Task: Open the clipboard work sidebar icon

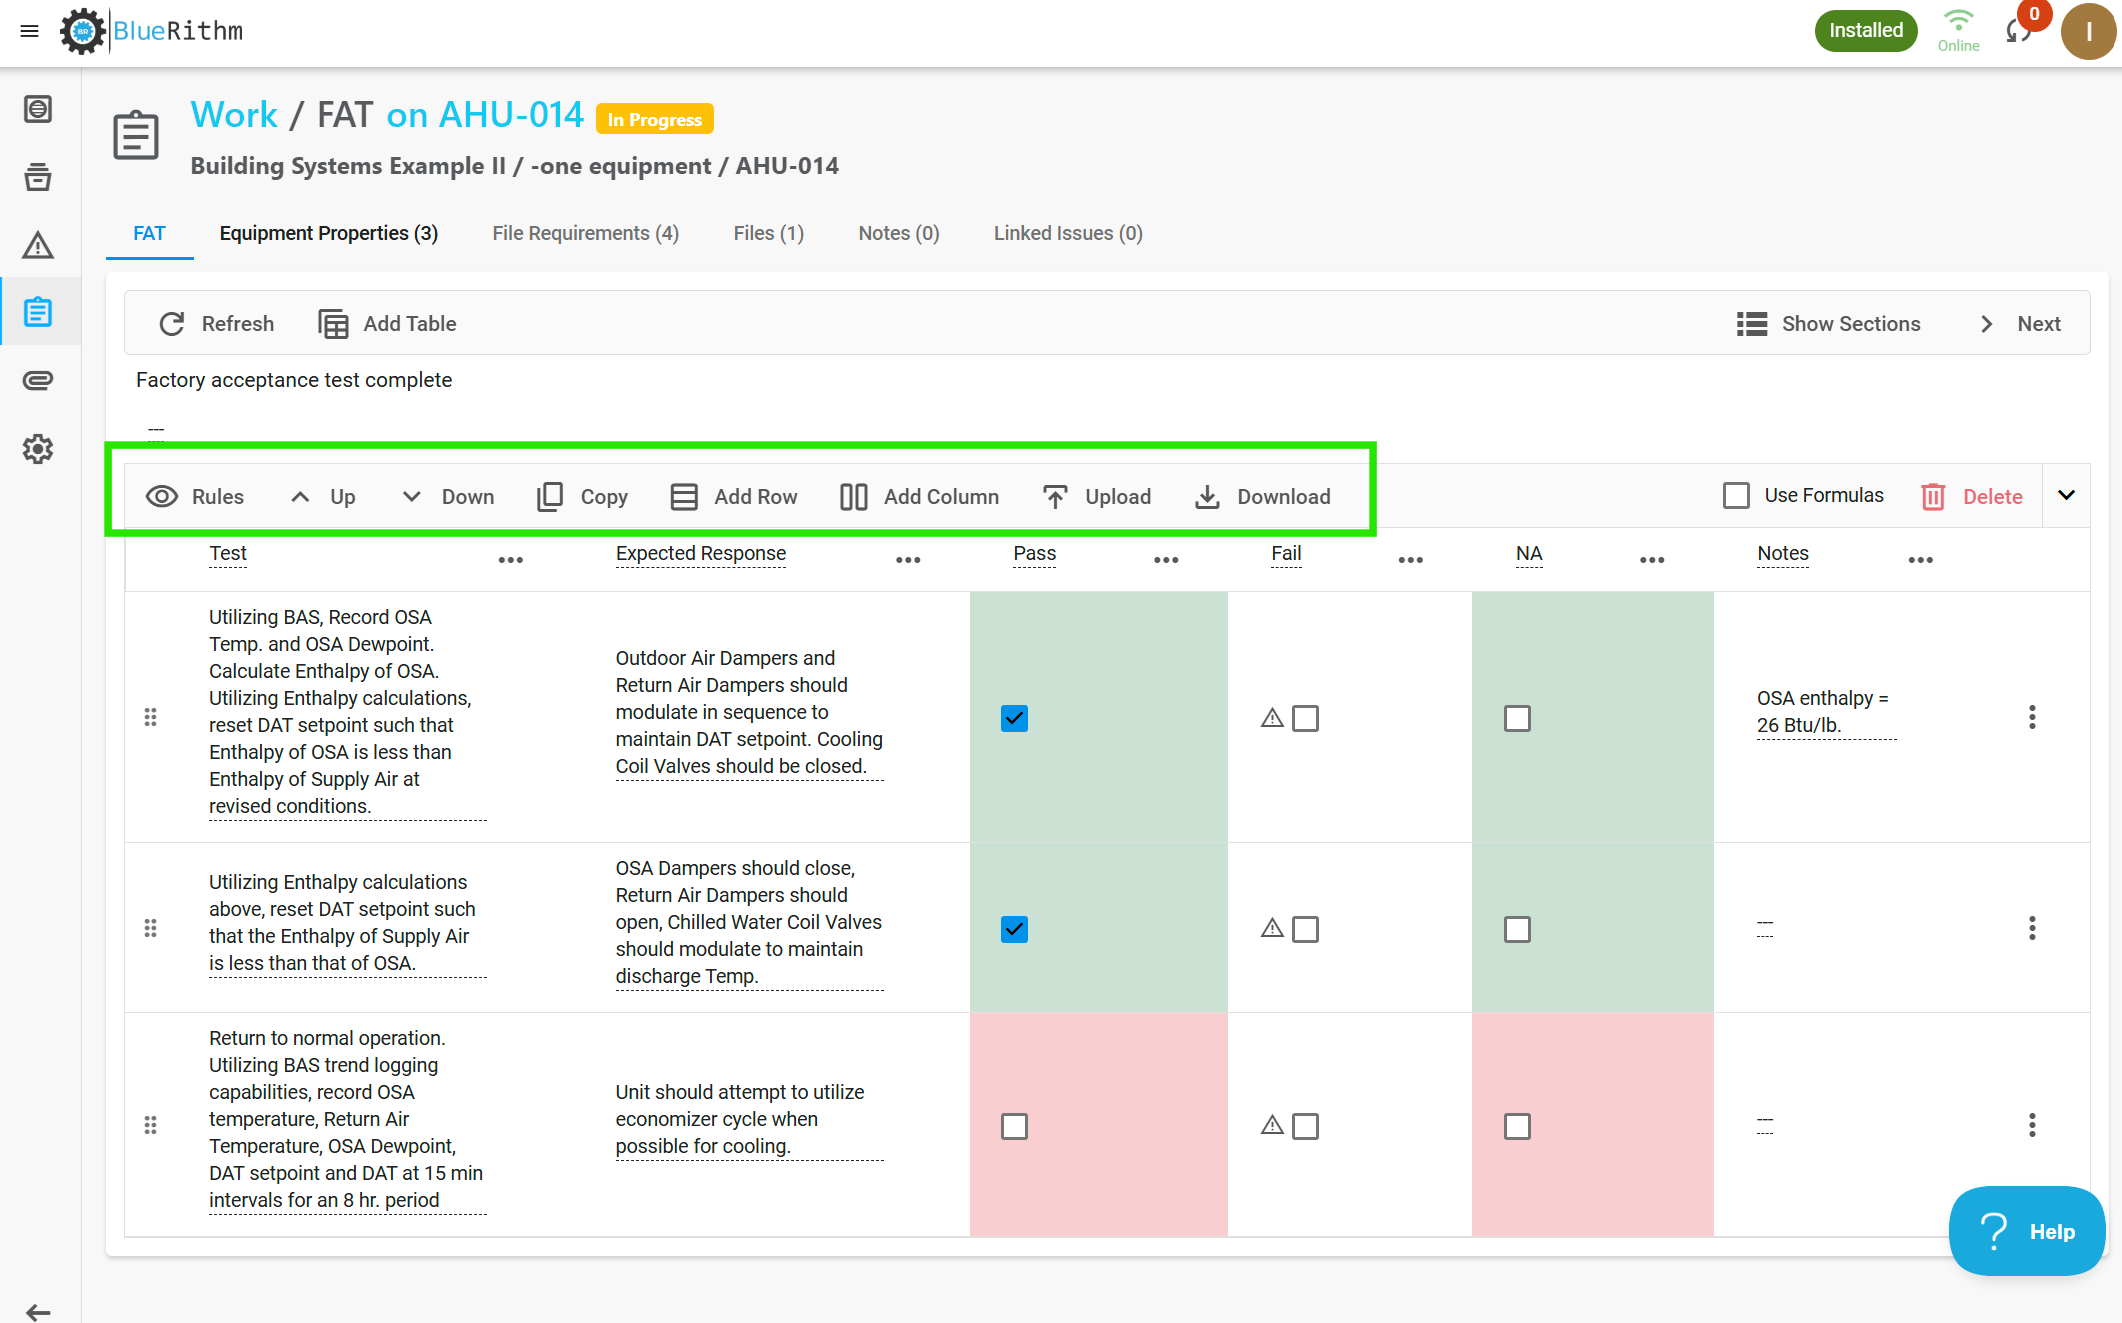Action: point(38,312)
